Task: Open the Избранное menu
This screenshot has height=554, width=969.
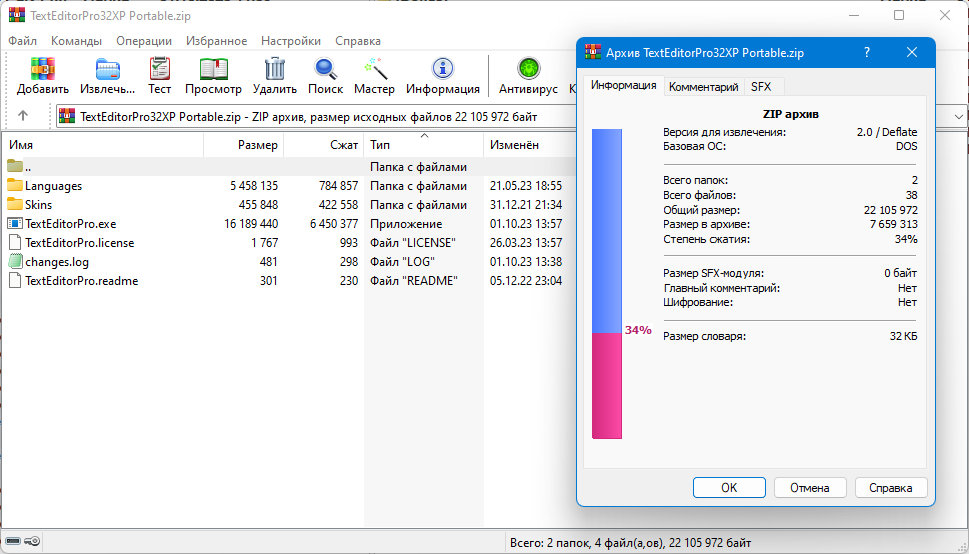Action: (216, 41)
